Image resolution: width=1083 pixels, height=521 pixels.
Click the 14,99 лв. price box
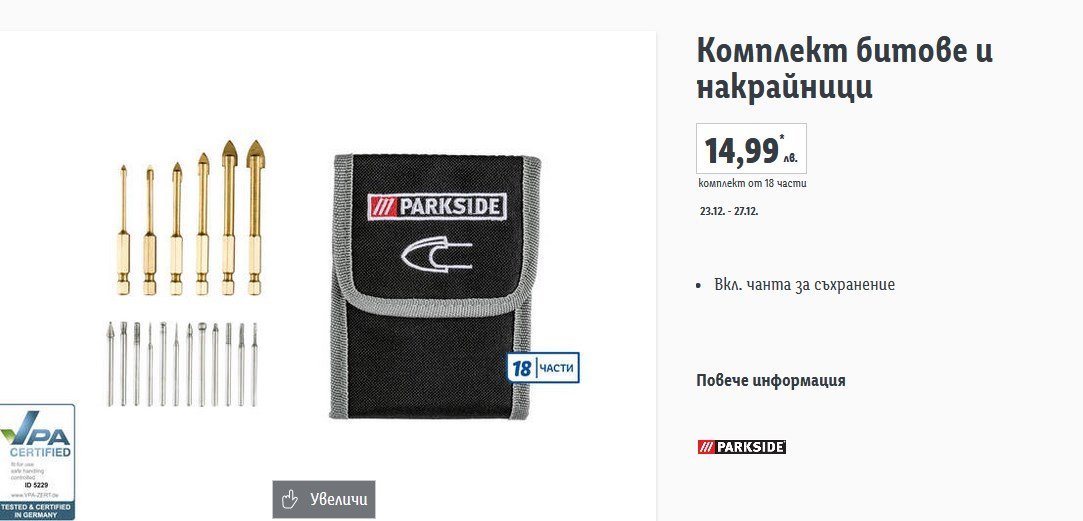751,149
